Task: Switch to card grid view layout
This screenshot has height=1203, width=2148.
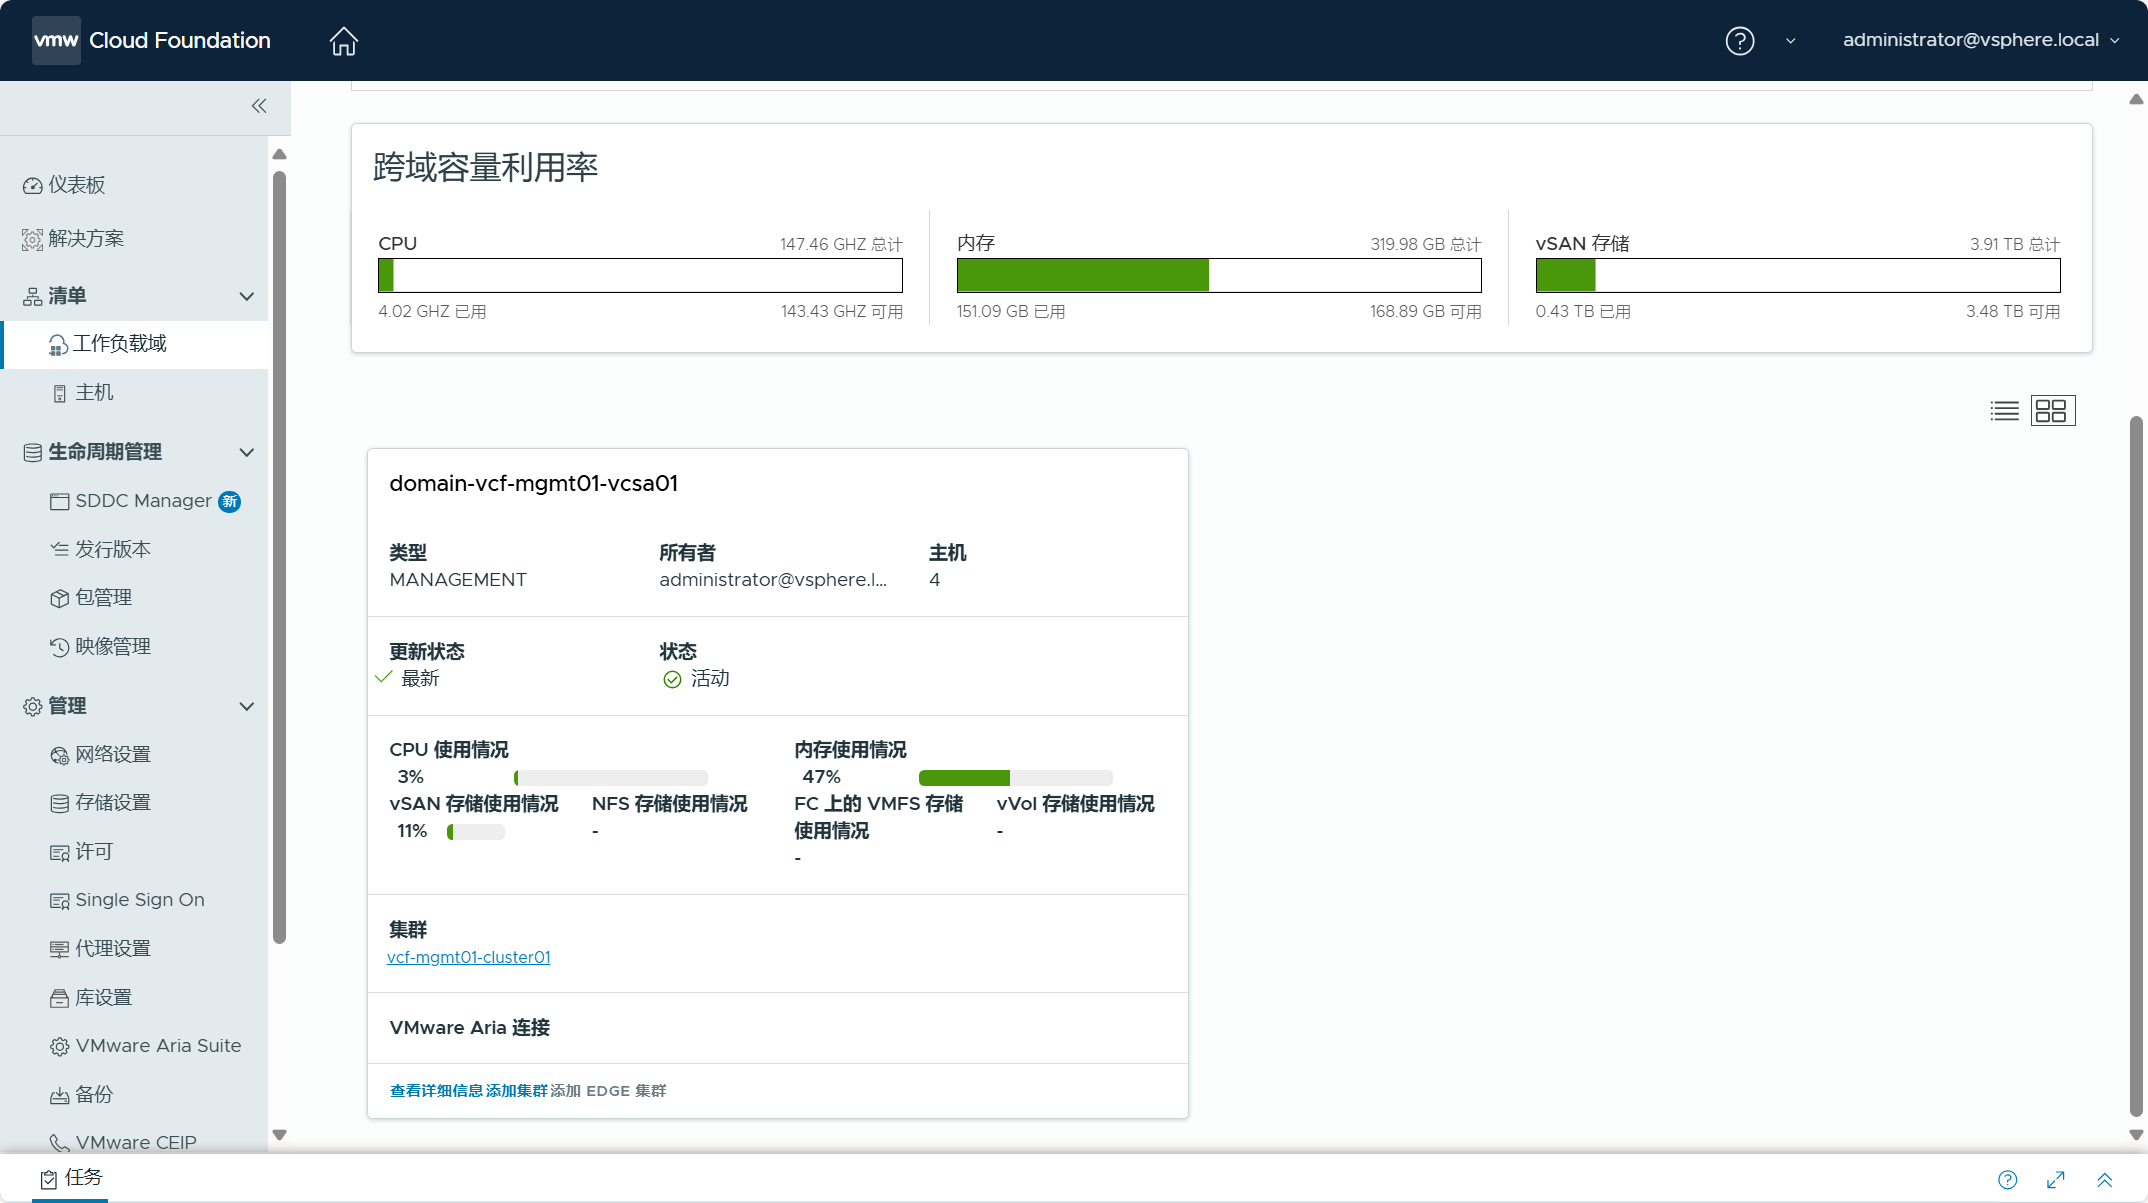Action: (2052, 411)
